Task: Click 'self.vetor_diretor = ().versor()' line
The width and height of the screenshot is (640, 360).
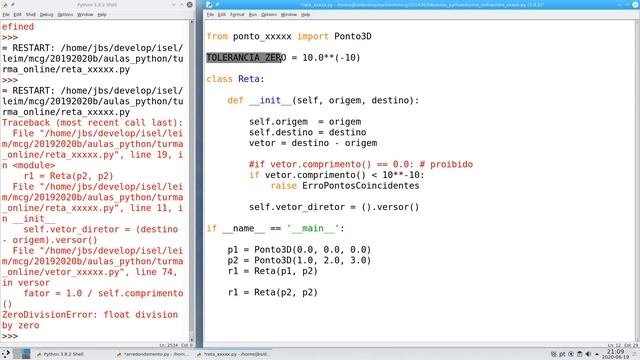Action: coord(334,207)
